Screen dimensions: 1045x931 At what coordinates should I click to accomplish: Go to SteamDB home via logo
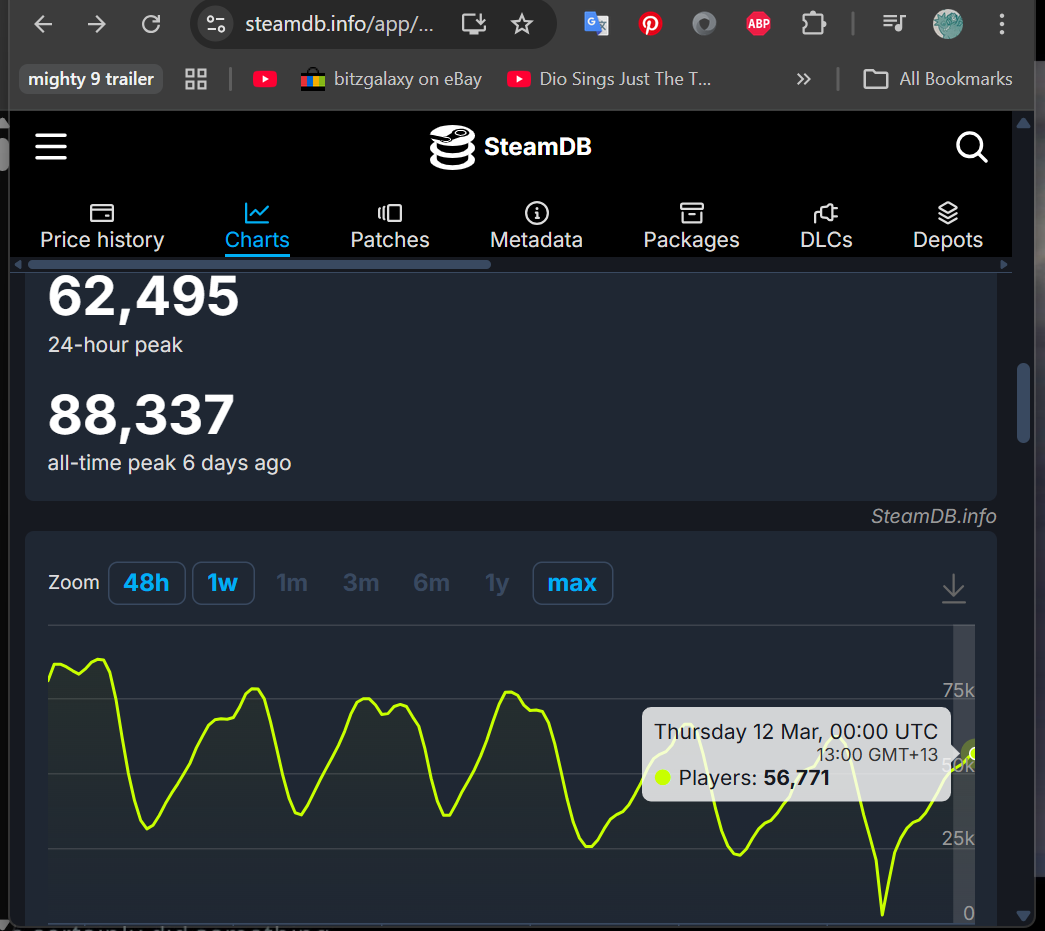511,147
